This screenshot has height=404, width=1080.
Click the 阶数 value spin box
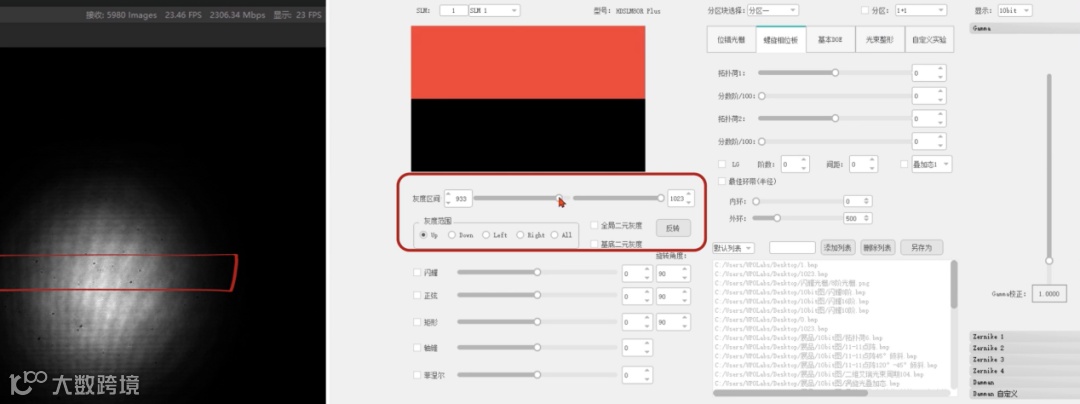[x=795, y=164]
